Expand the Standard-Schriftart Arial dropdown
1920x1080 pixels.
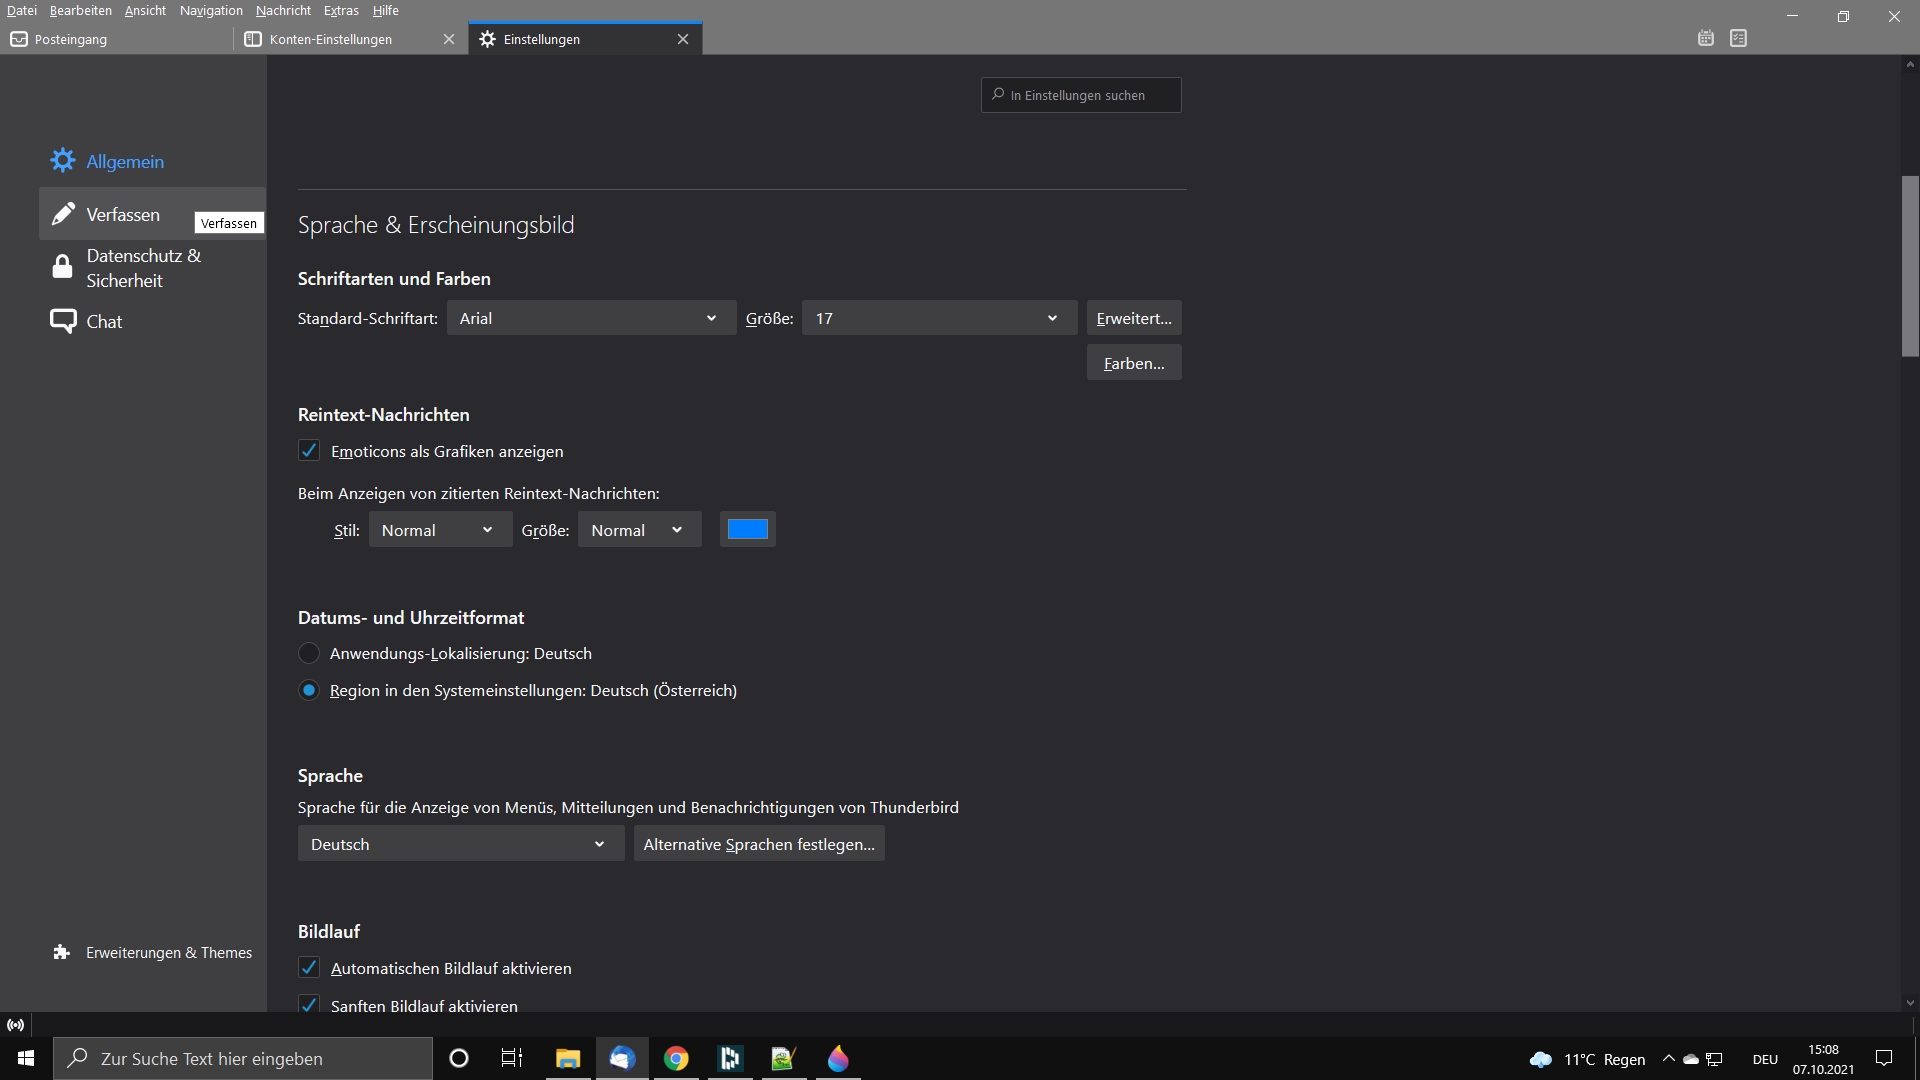[591, 318]
